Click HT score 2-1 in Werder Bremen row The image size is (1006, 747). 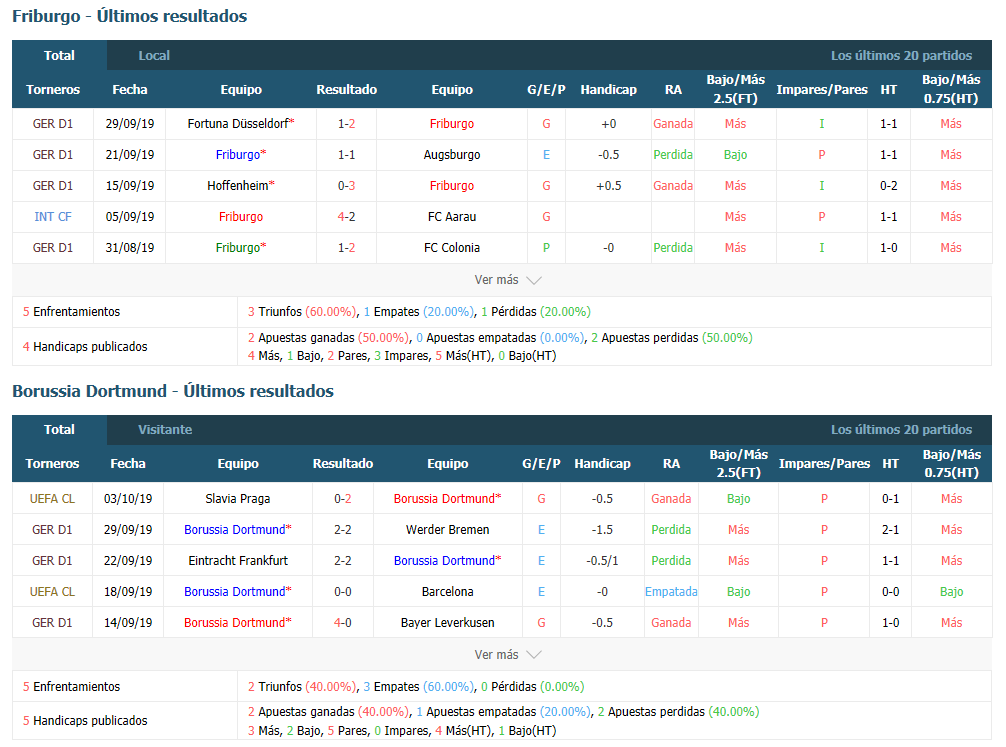[x=890, y=529]
